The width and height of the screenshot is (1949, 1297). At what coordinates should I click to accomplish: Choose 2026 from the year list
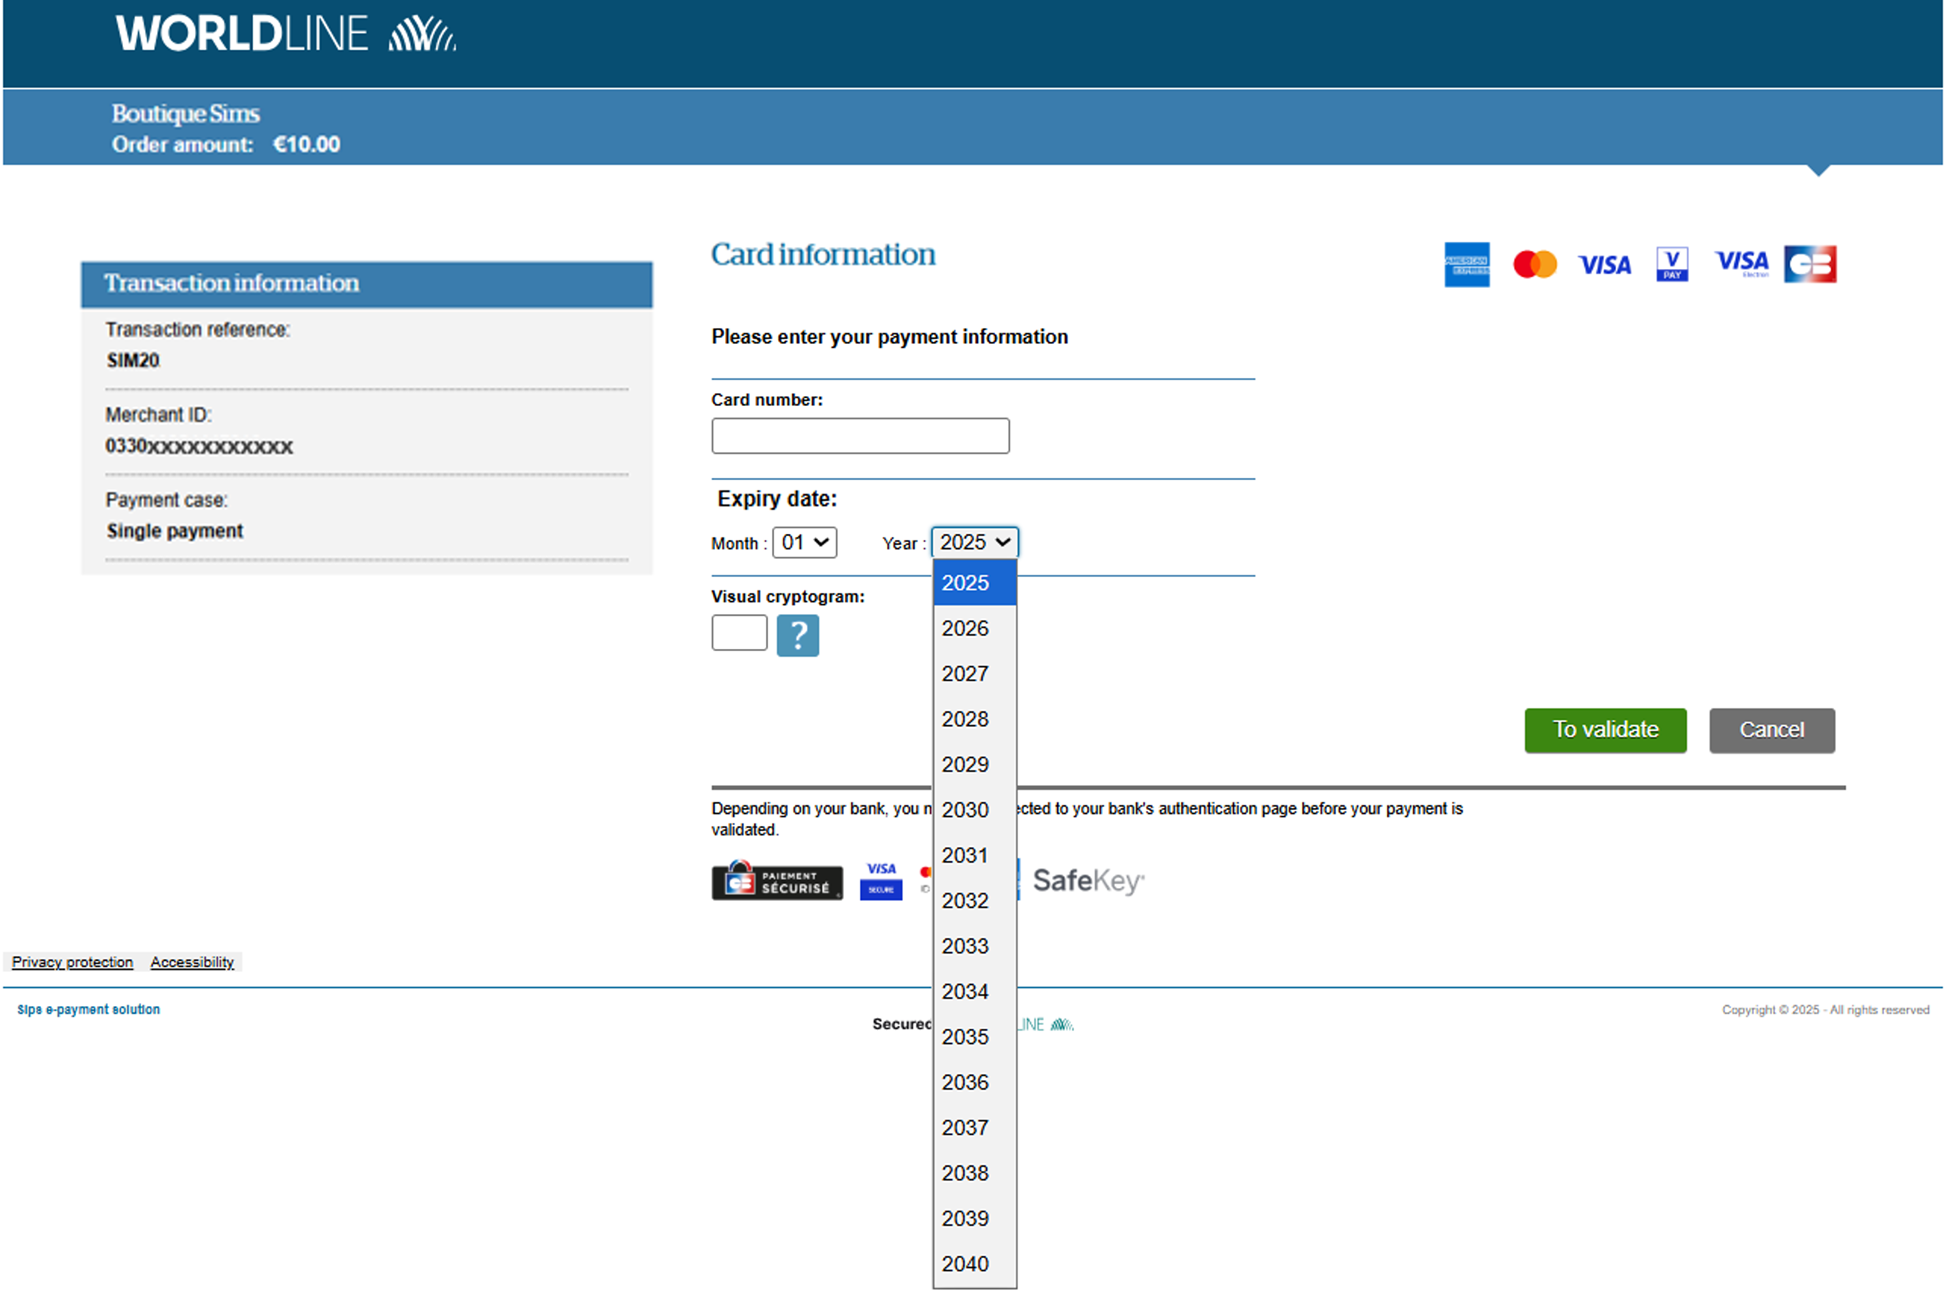click(965, 629)
